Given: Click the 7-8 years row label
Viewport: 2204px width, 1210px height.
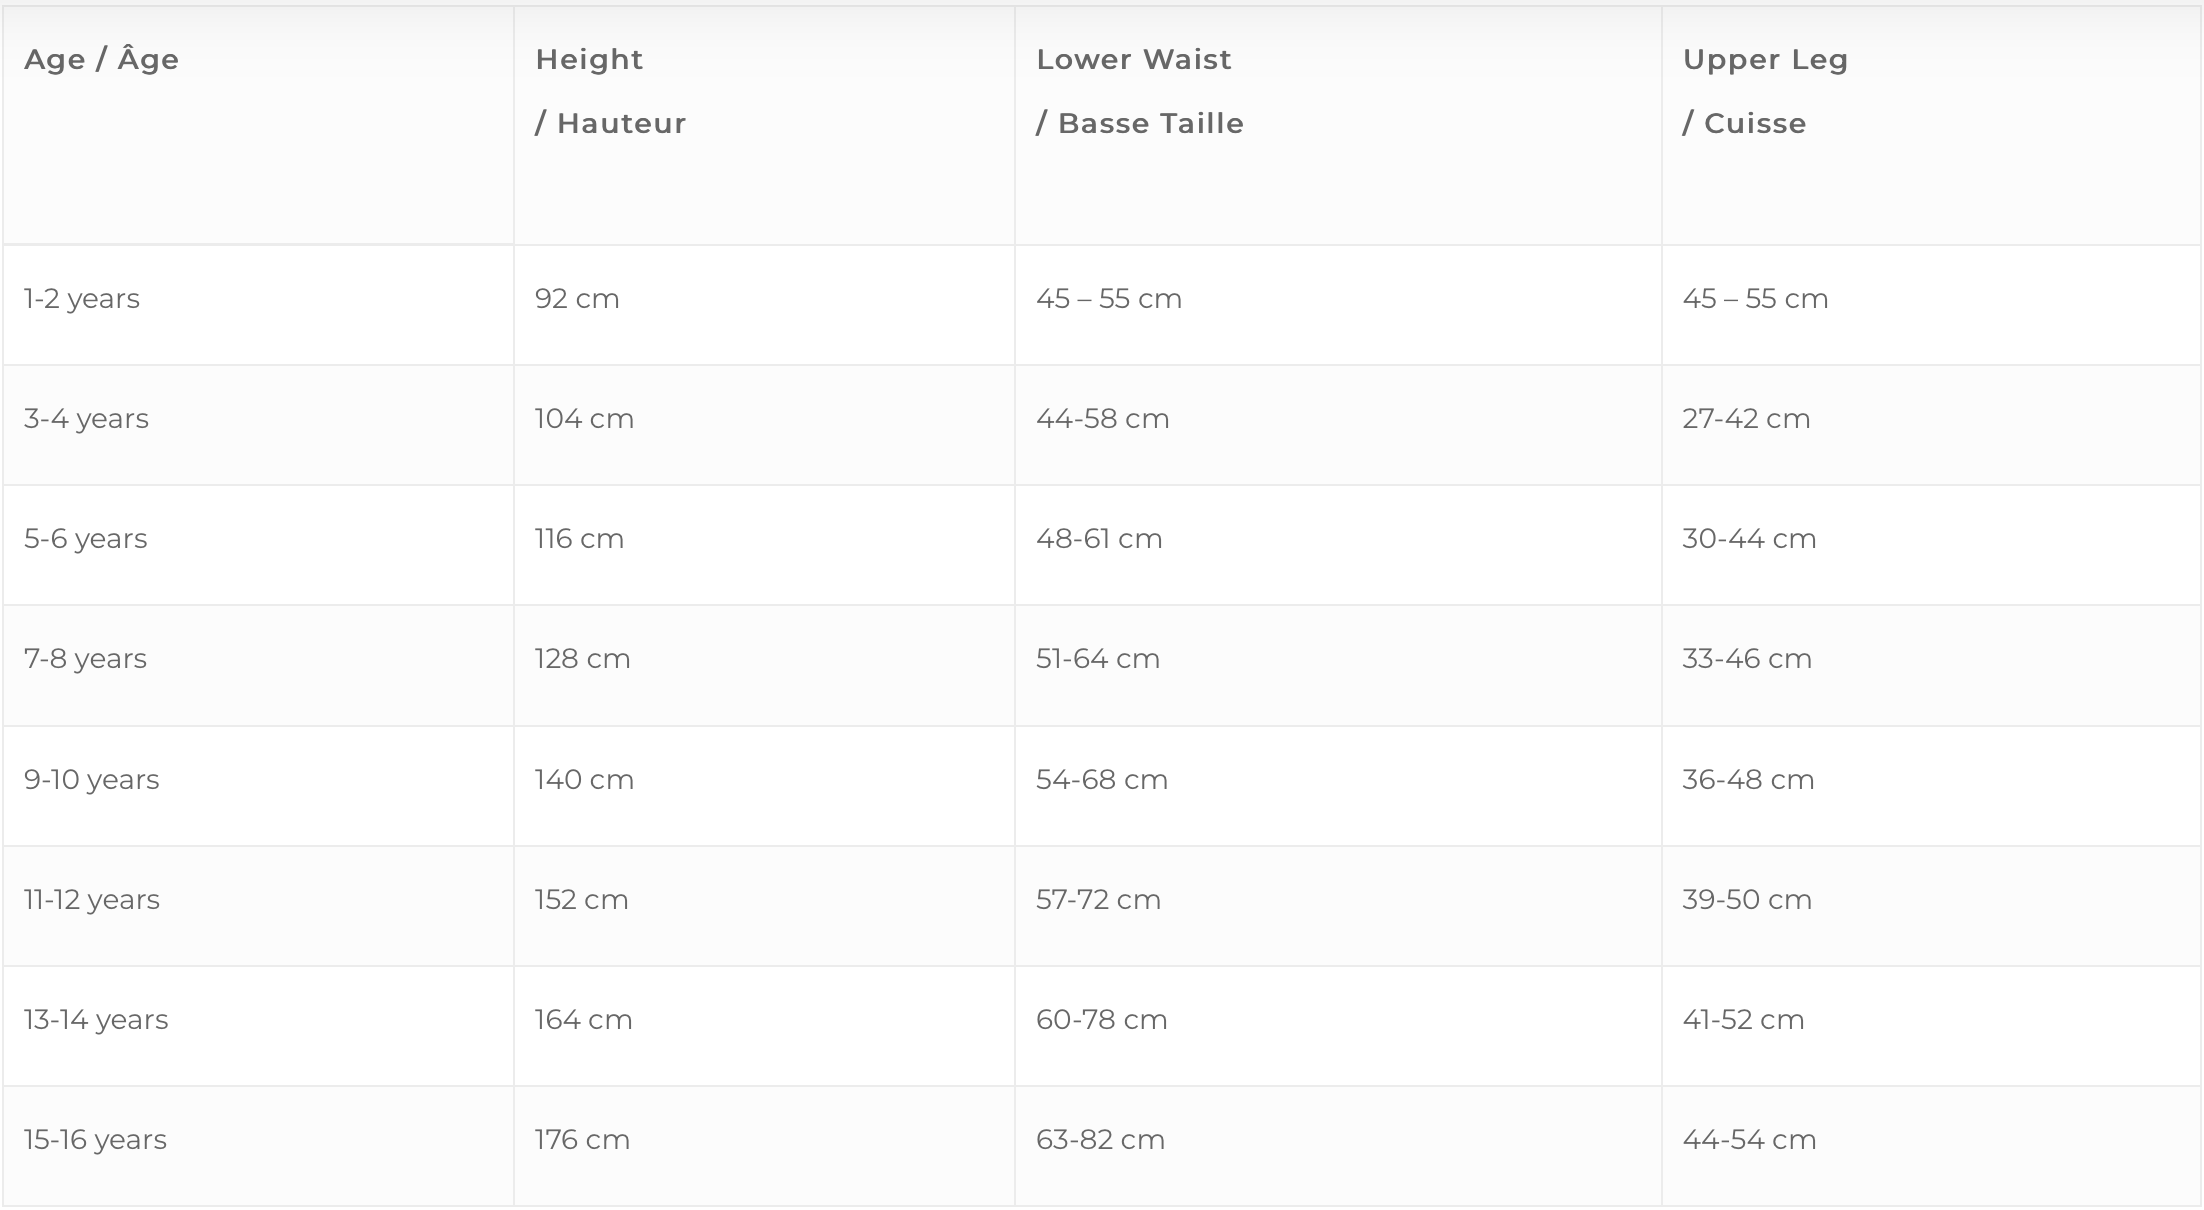Looking at the screenshot, I should [85, 659].
